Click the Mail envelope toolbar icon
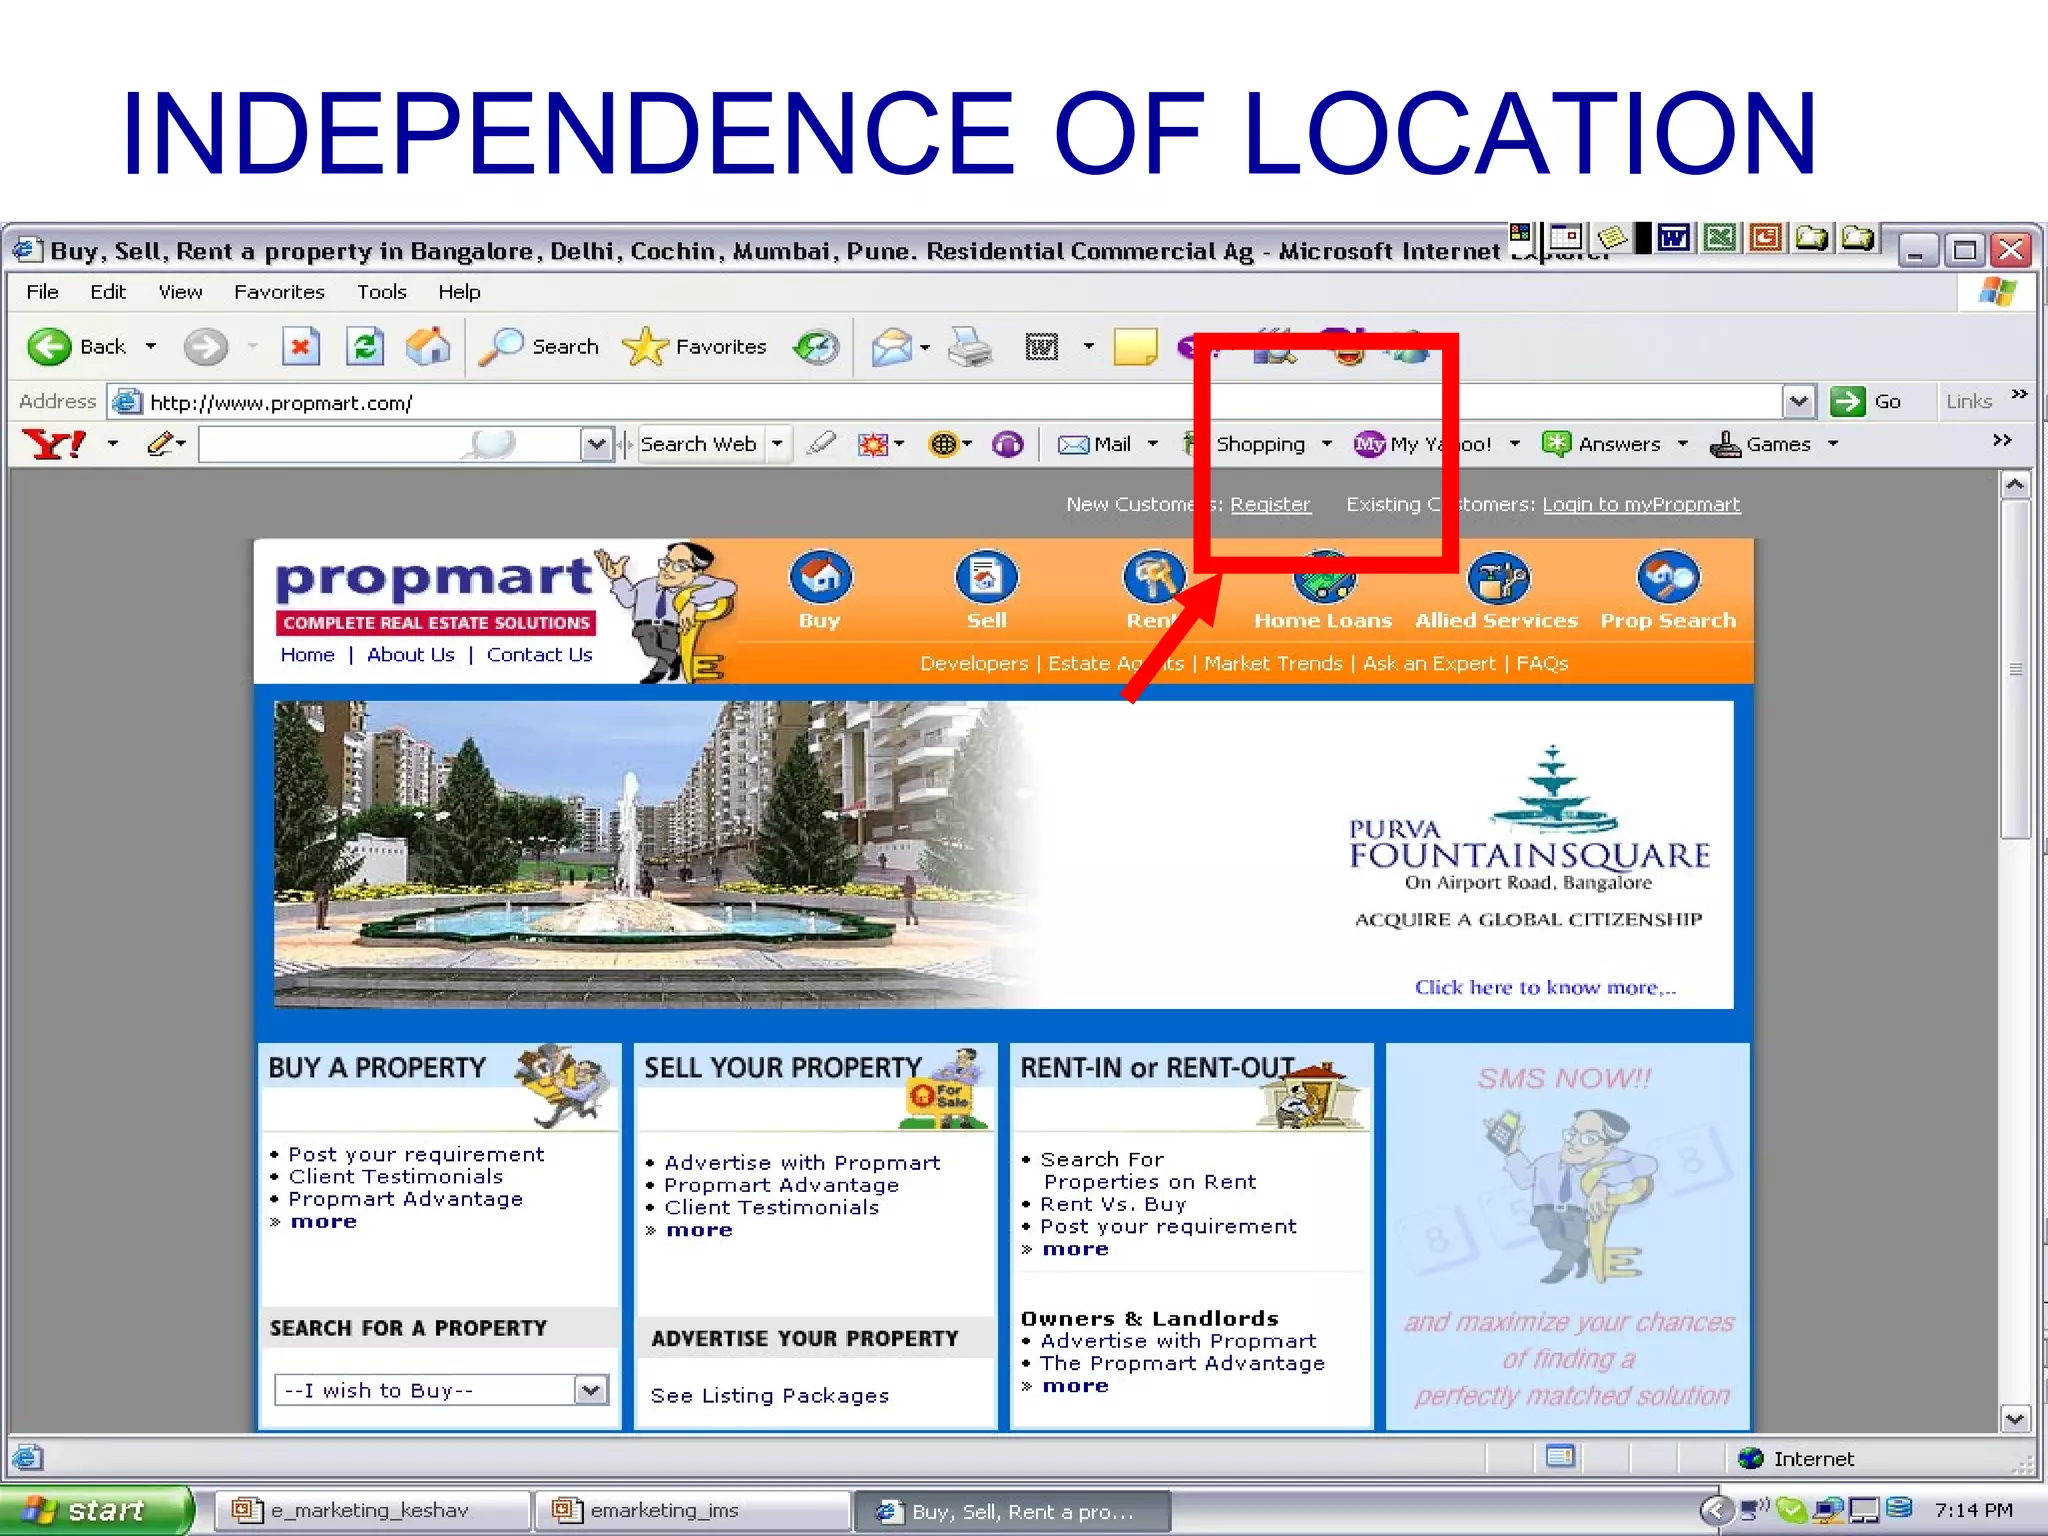The height and width of the screenshot is (1536, 2048). [x=891, y=347]
